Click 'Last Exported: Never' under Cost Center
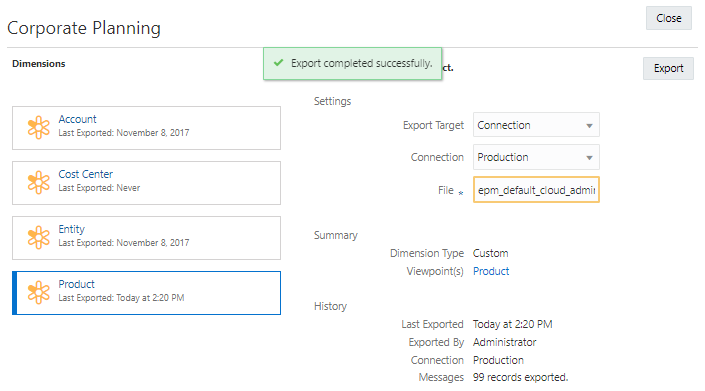The width and height of the screenshot is (705, 391). [x=99, y=188]
